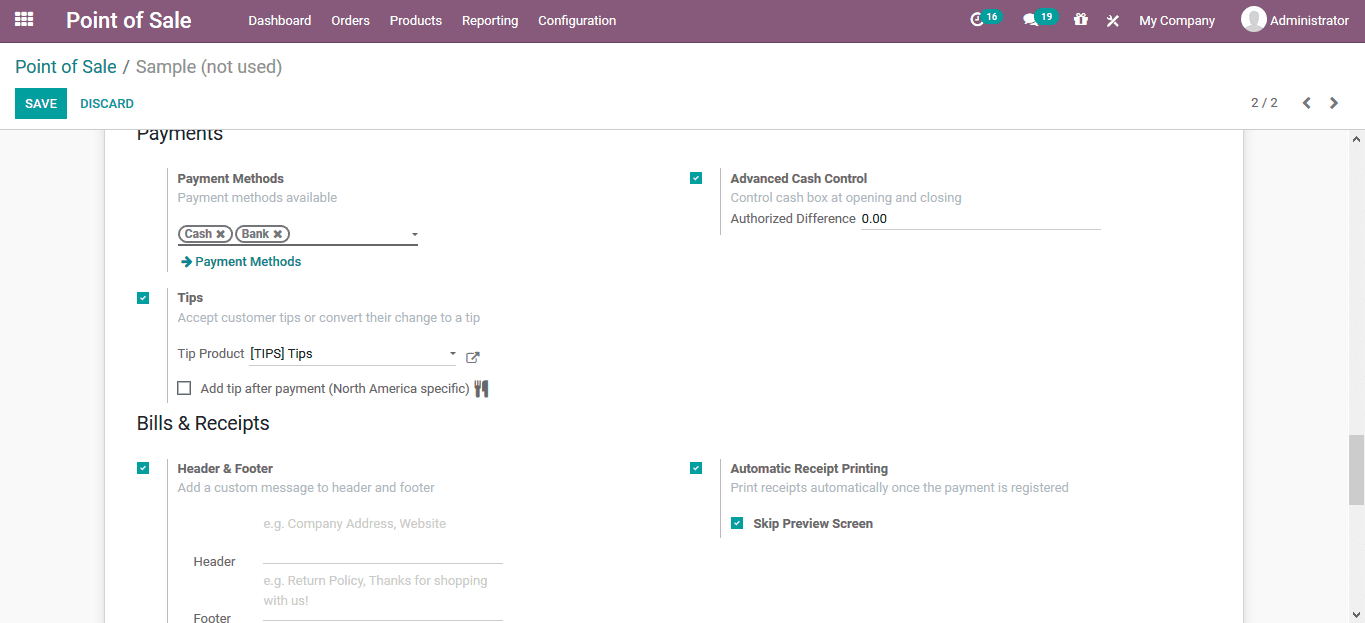This screenshot has width=1365, height=623.
Task: Click the external link icon beside Tip Product
Action: click(472, 356)
